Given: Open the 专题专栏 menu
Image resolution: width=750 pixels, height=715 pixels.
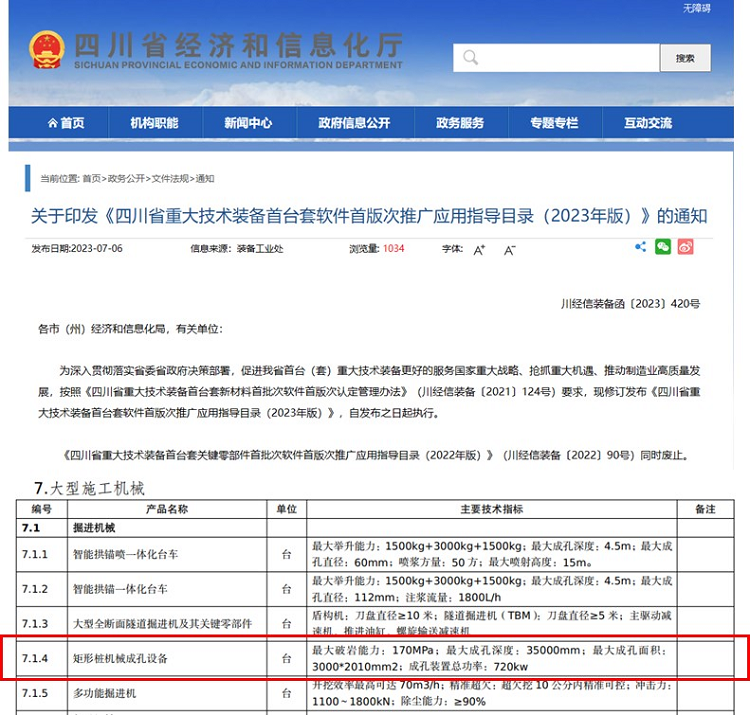Looking at the screenshot, I should [554, 123].
